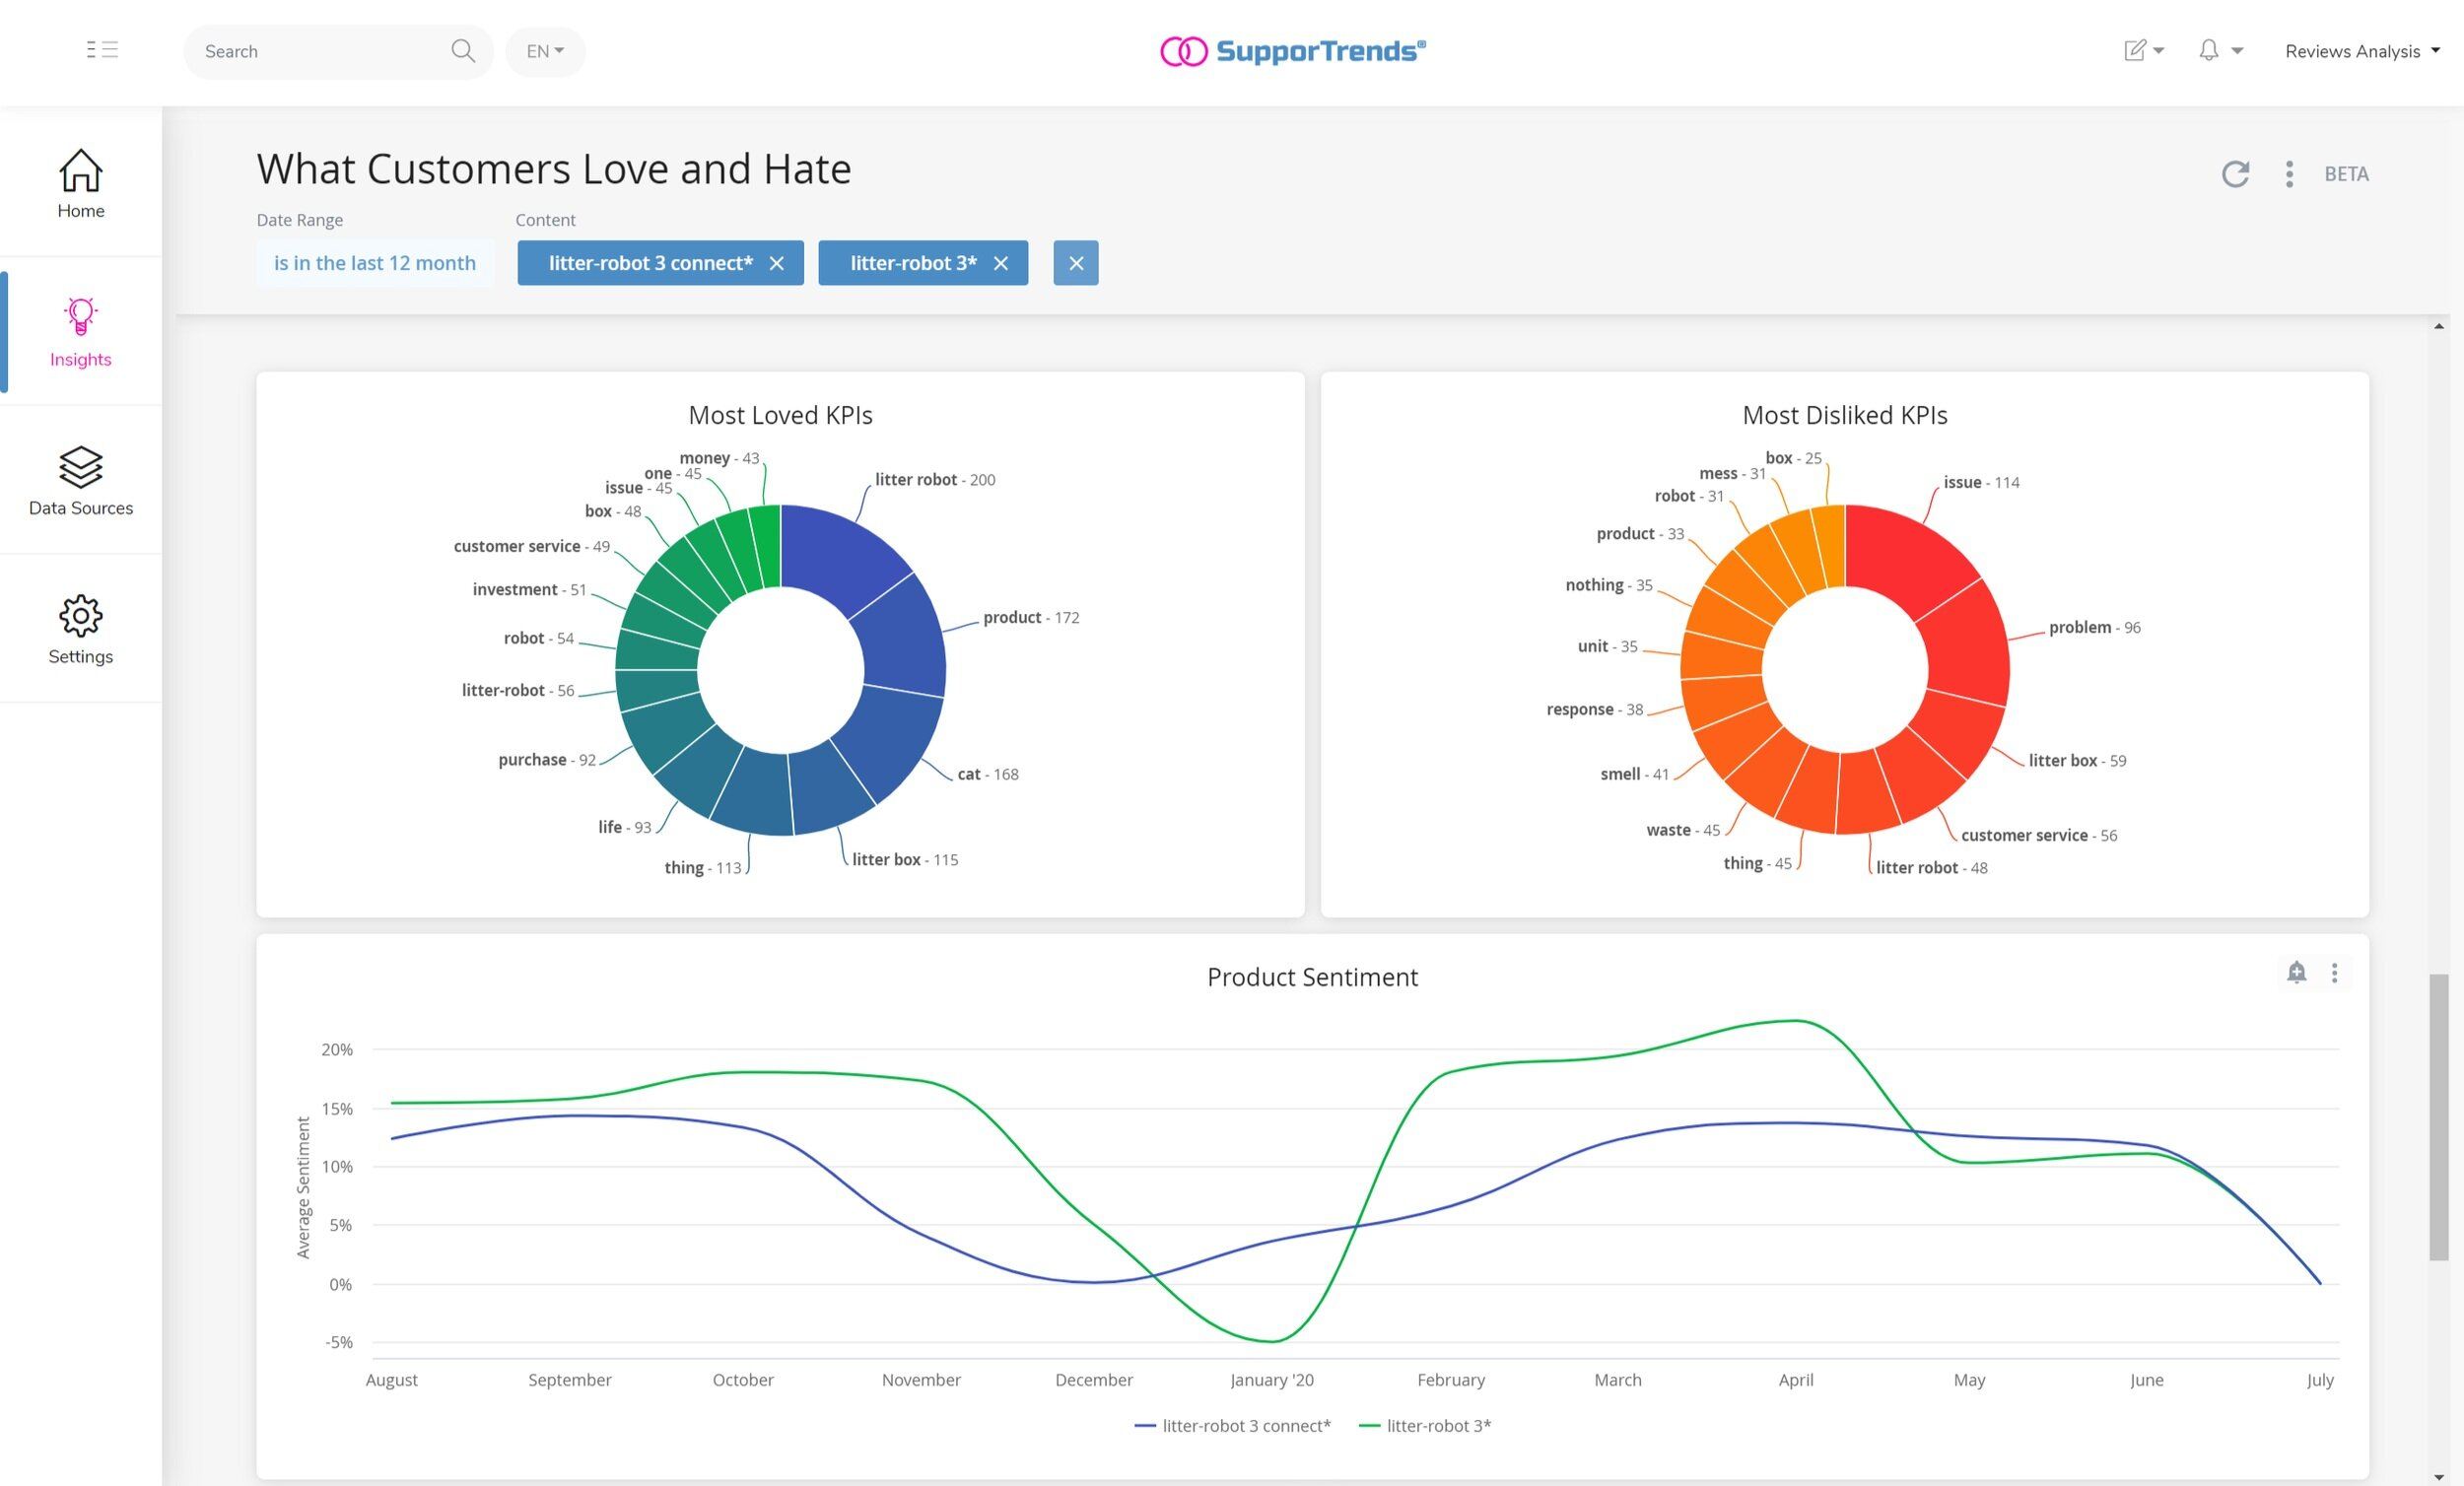2464x1486 pixels.
Task: Click the 'customer service - 49' label
Action: click(x=532, y=546)
